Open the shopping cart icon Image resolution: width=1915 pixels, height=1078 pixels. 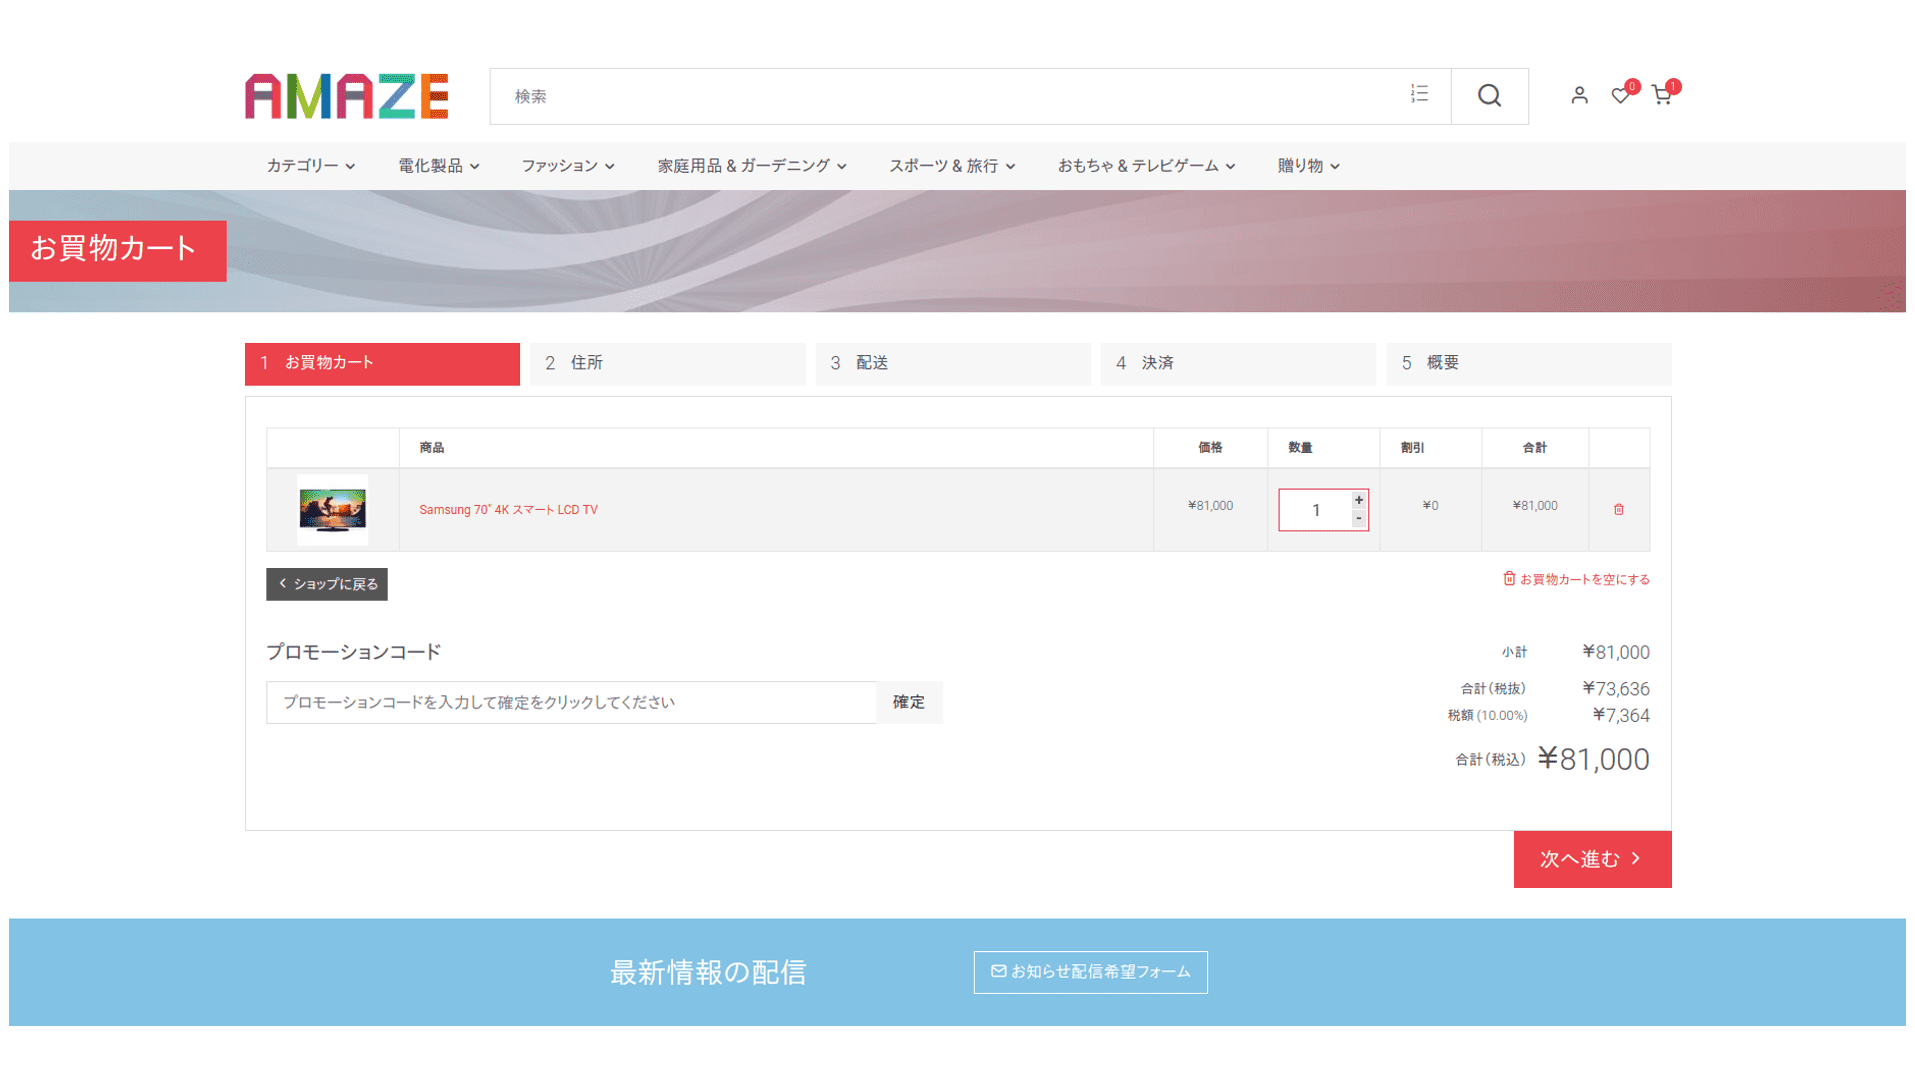click(x=1662, y=95)
